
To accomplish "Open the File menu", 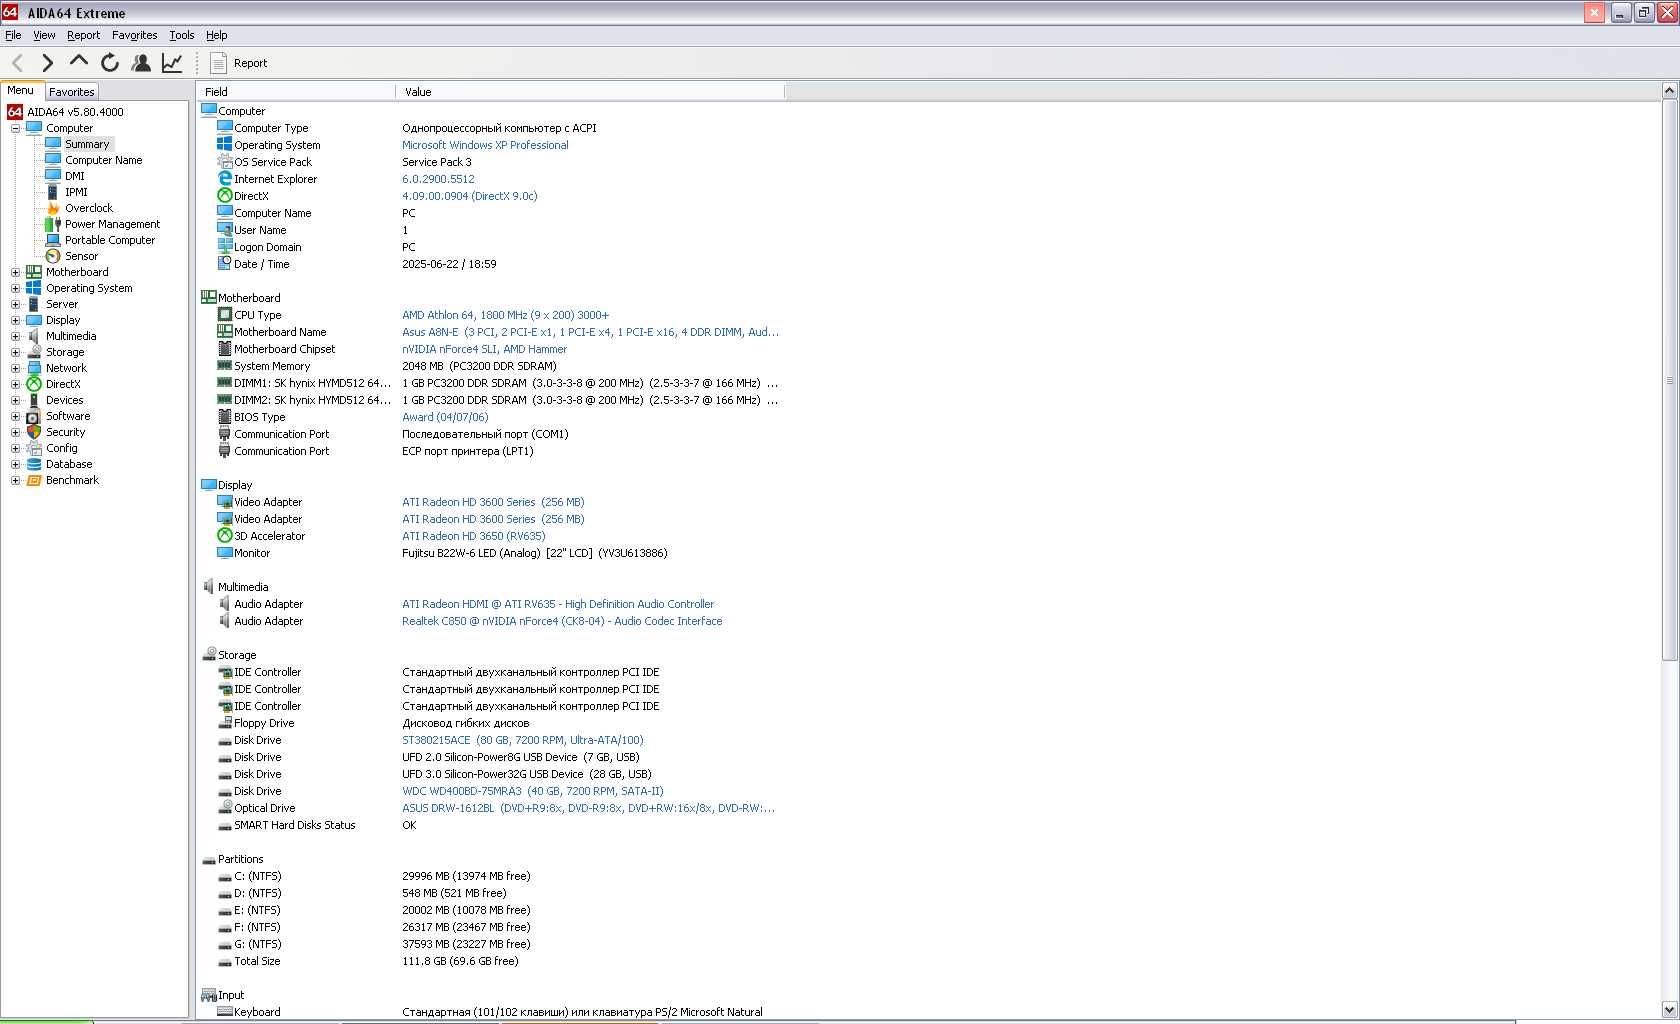I will 13,35.
